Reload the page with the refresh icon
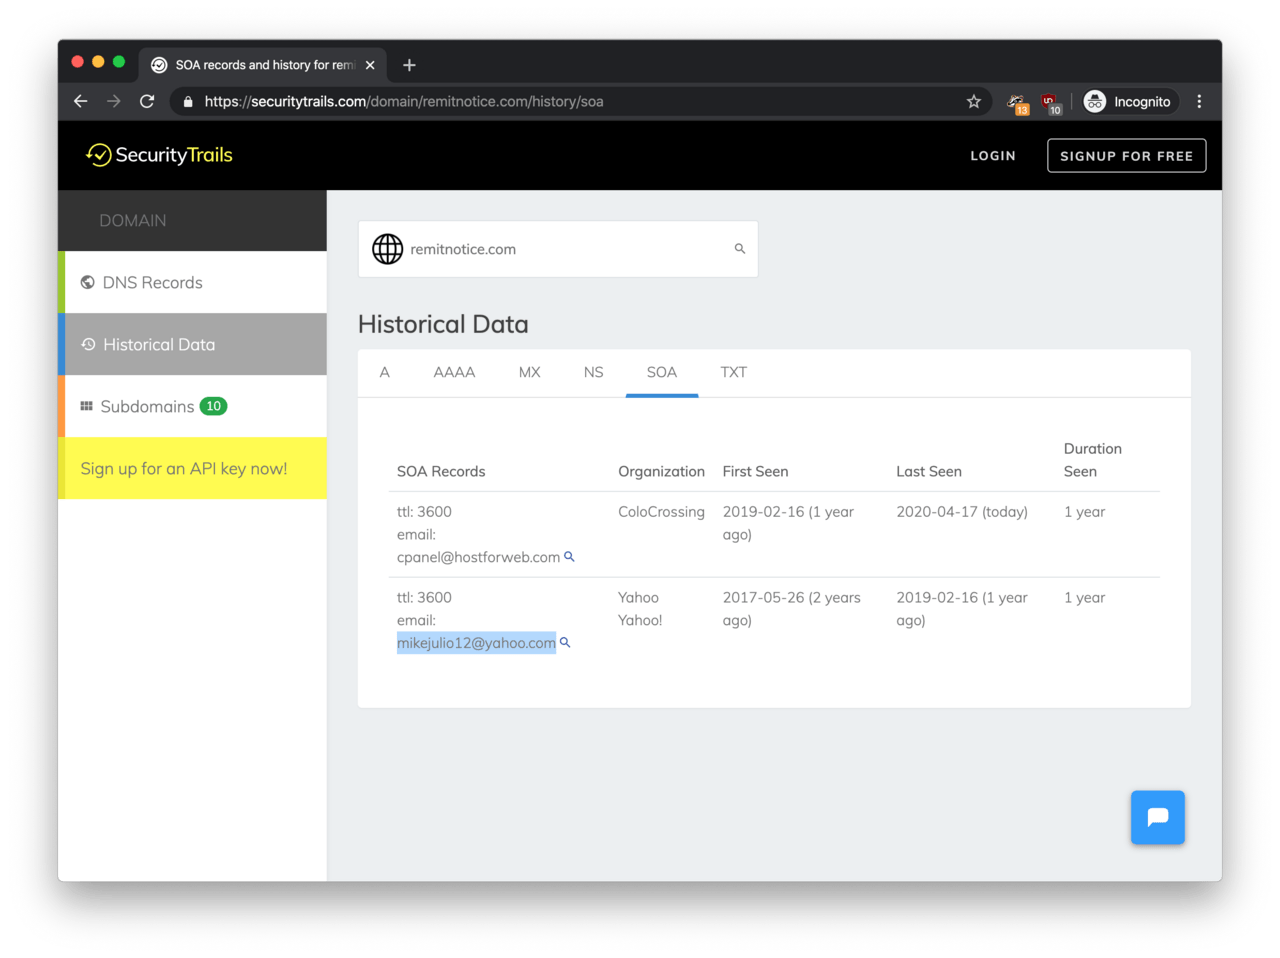Screen dimensions: 1280x958 [147, 101]
